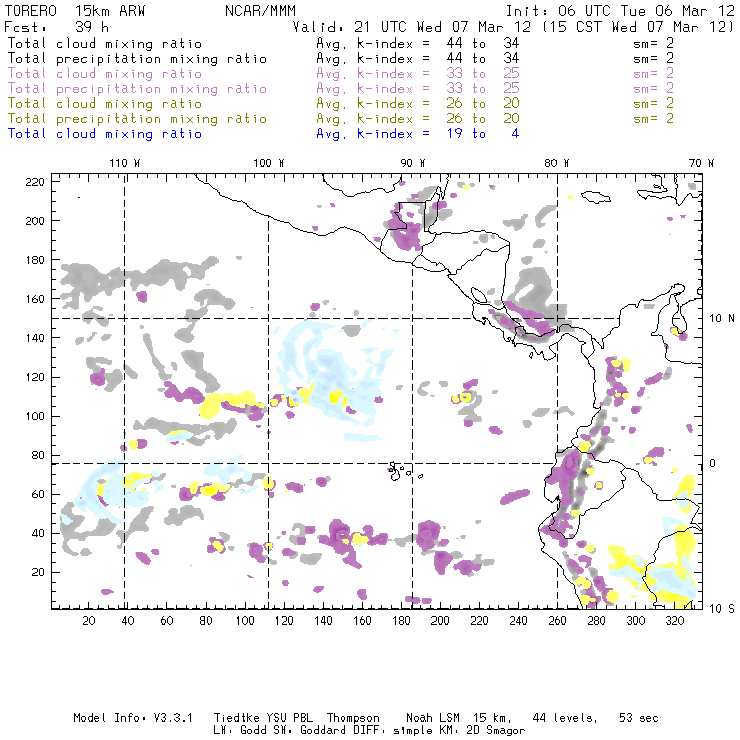The image size is (740, 740).
Task: Click the black 'Total cloud mixing ratio' legend entry
Action: (105, 43)
